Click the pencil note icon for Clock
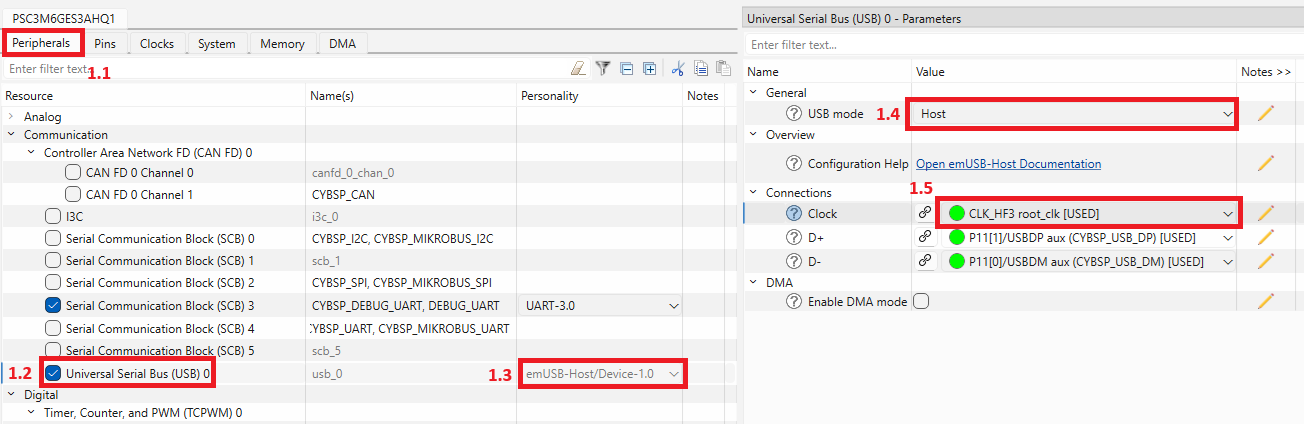This screenshot has height=424, width=1304. tap(1266, 213)
